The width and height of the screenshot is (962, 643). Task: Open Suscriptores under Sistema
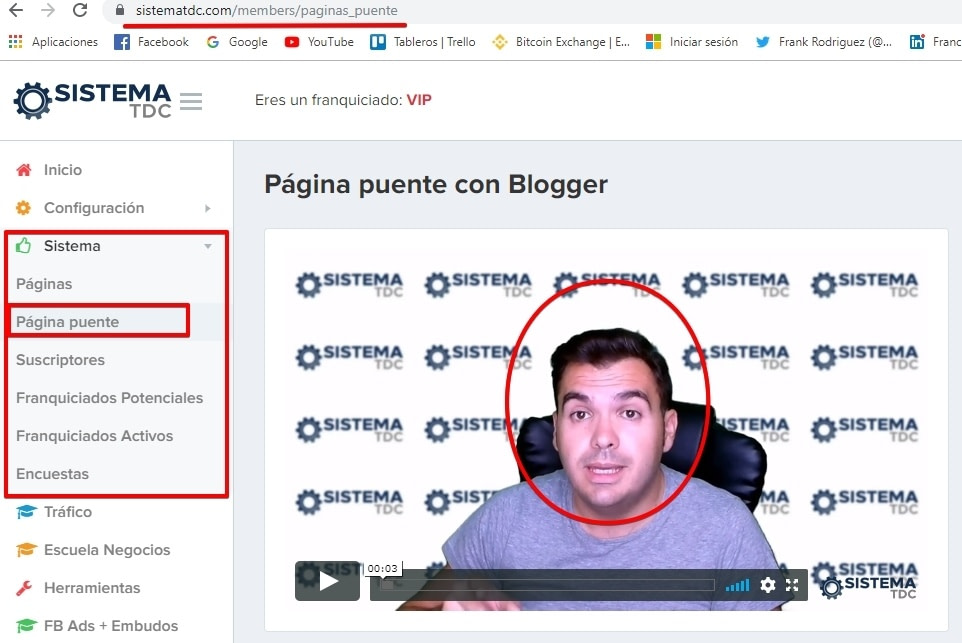[x=60, y=360]
